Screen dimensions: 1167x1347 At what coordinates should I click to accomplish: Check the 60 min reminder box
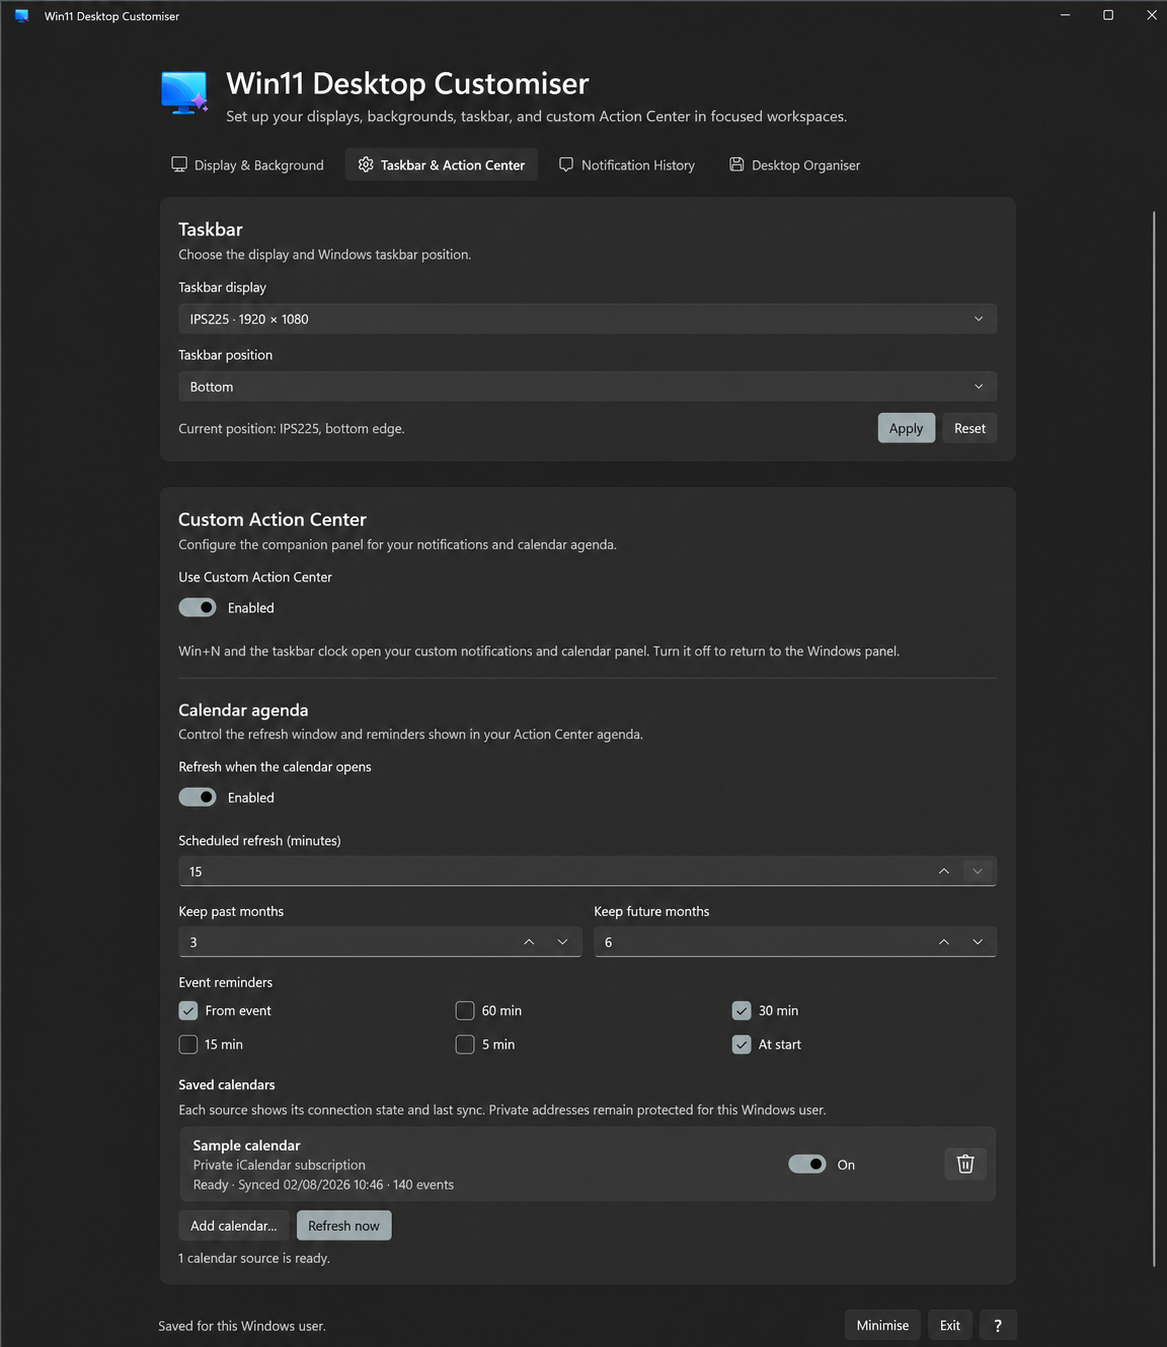point(465,1011)
